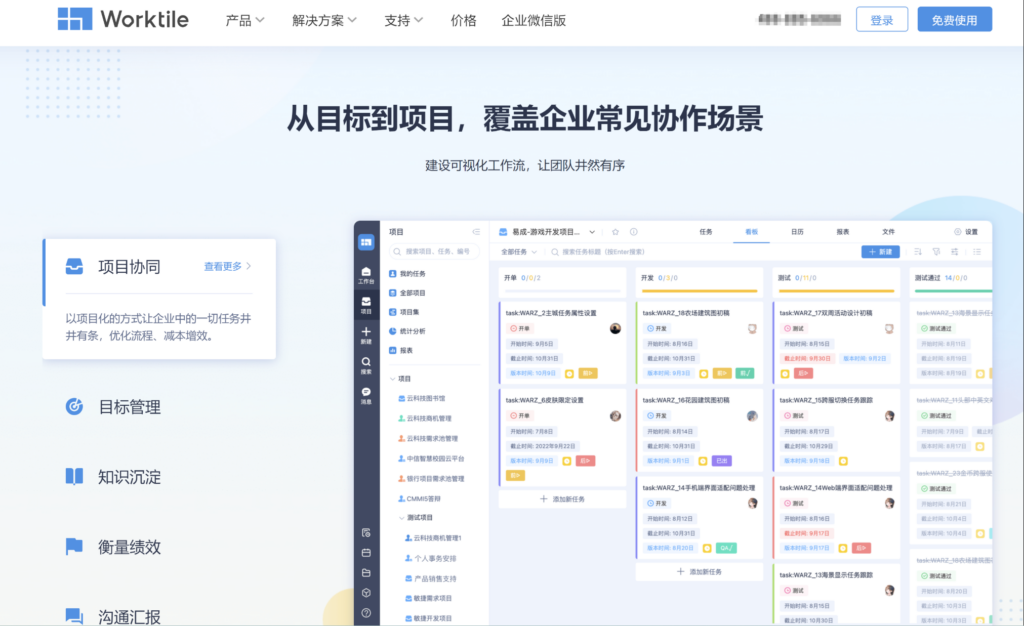The width and height of the screenshot is (1024, 626).
Task: Open 价格 in the top navigation
Action: (x=463, y=20)
